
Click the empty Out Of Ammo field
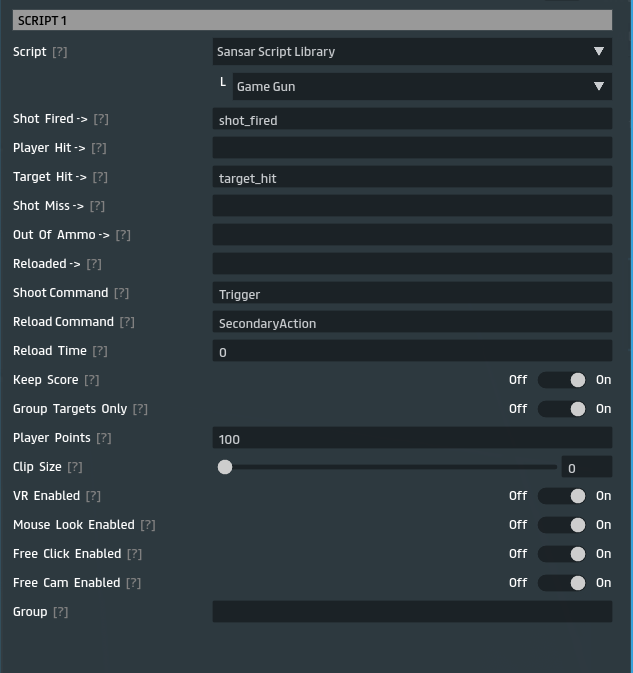(412, 235)
